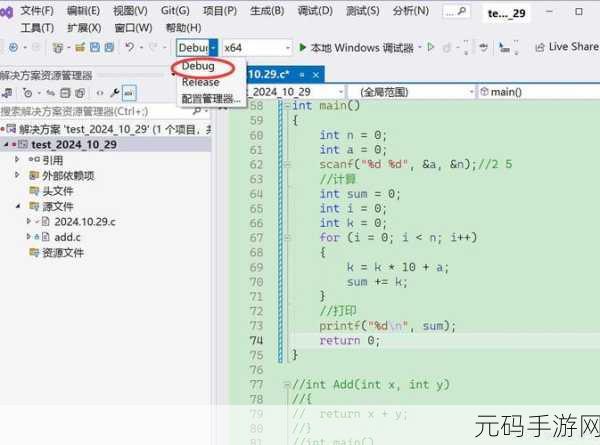Screen dimensions: 600x445
Task: Open the x64 platform dropdown
Action: pos(257,48)
